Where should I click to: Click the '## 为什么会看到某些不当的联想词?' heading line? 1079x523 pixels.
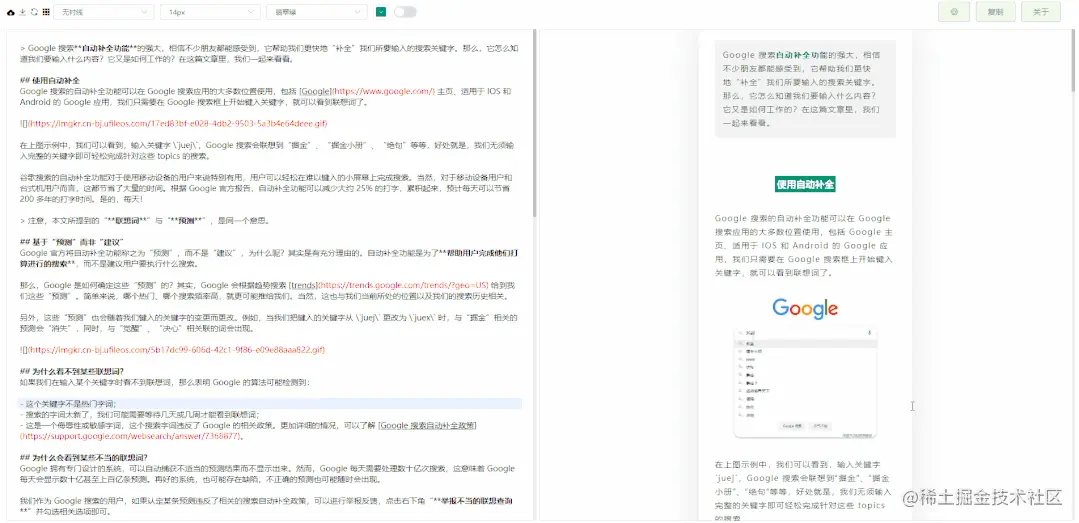tap(84, 458)
